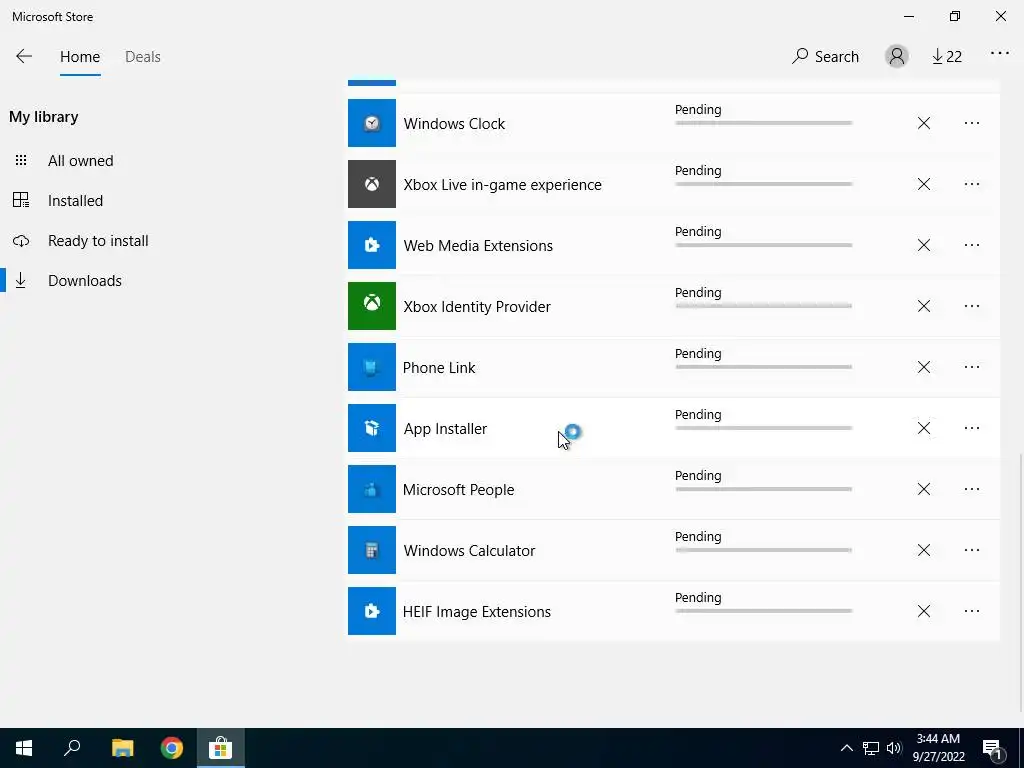Switch to the Home tab

point(80,57)
